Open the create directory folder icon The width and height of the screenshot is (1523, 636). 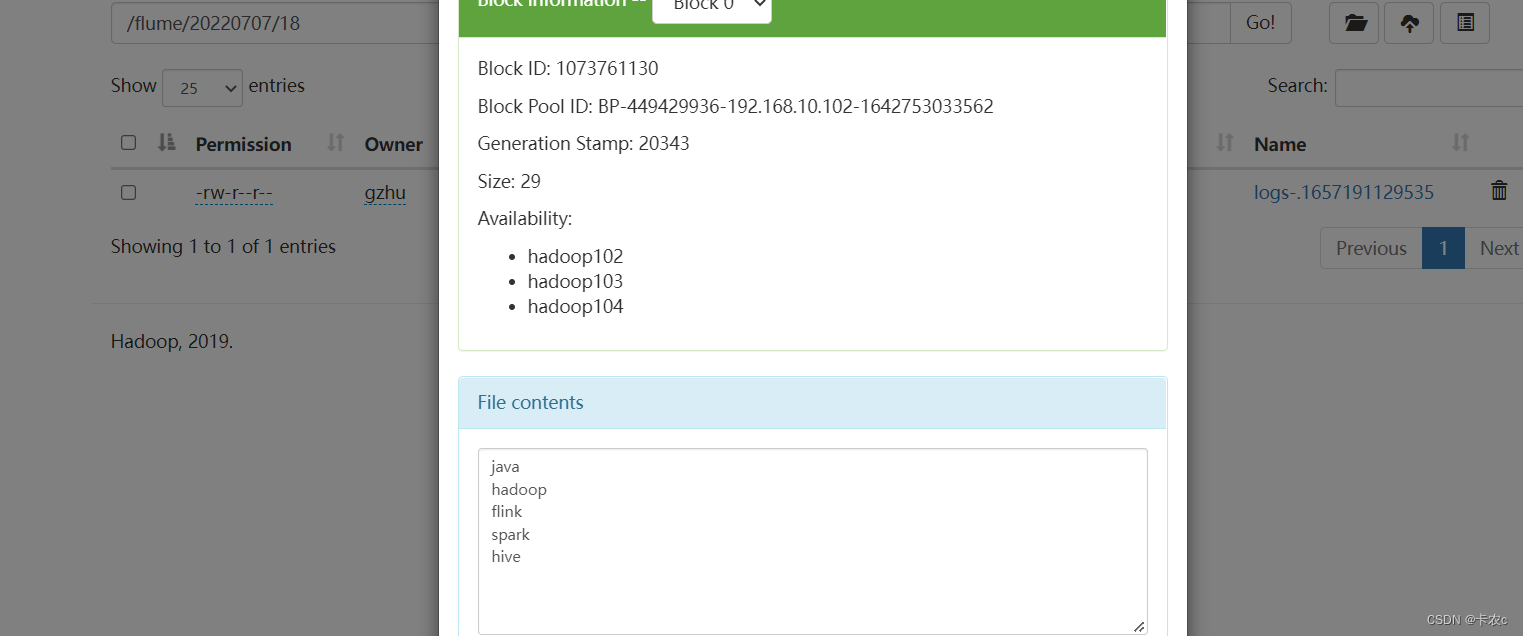click(x=1354, y=23)
